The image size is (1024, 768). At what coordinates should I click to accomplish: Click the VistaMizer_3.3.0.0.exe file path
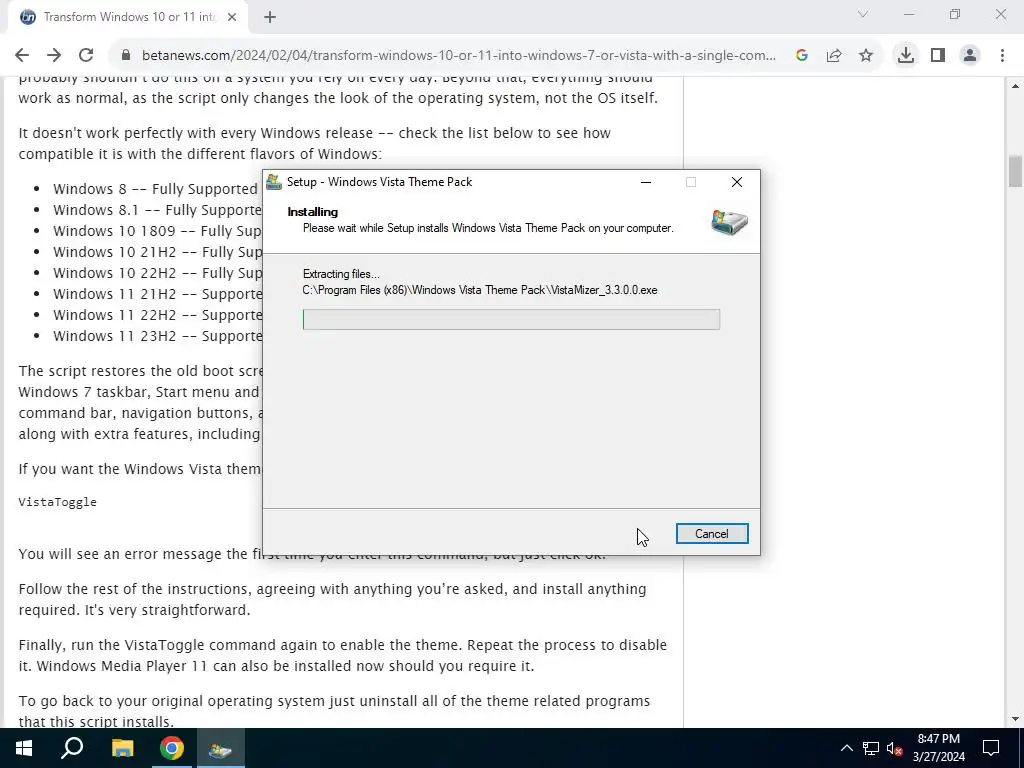pos(480,290)
